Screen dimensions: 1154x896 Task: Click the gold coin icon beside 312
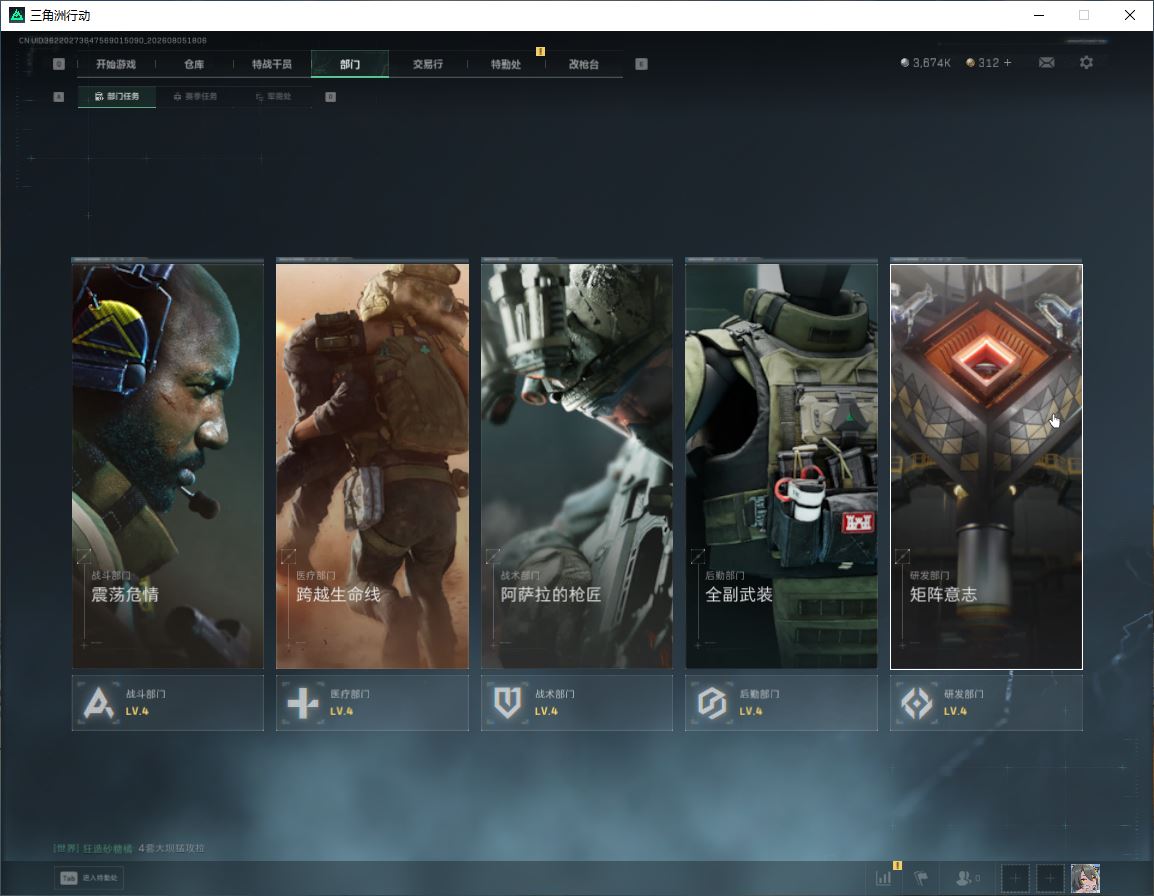click(x=970, y=63)
